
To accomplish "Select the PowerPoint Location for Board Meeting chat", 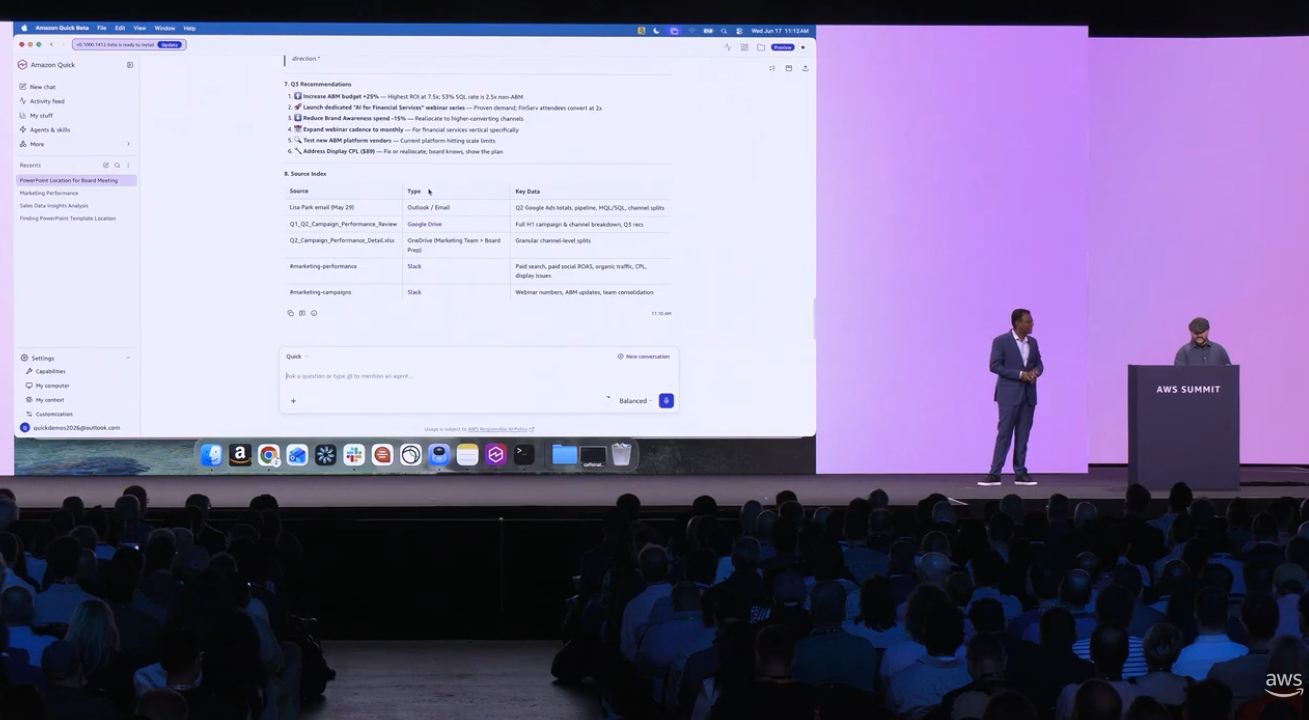I will tap(76, 181).
